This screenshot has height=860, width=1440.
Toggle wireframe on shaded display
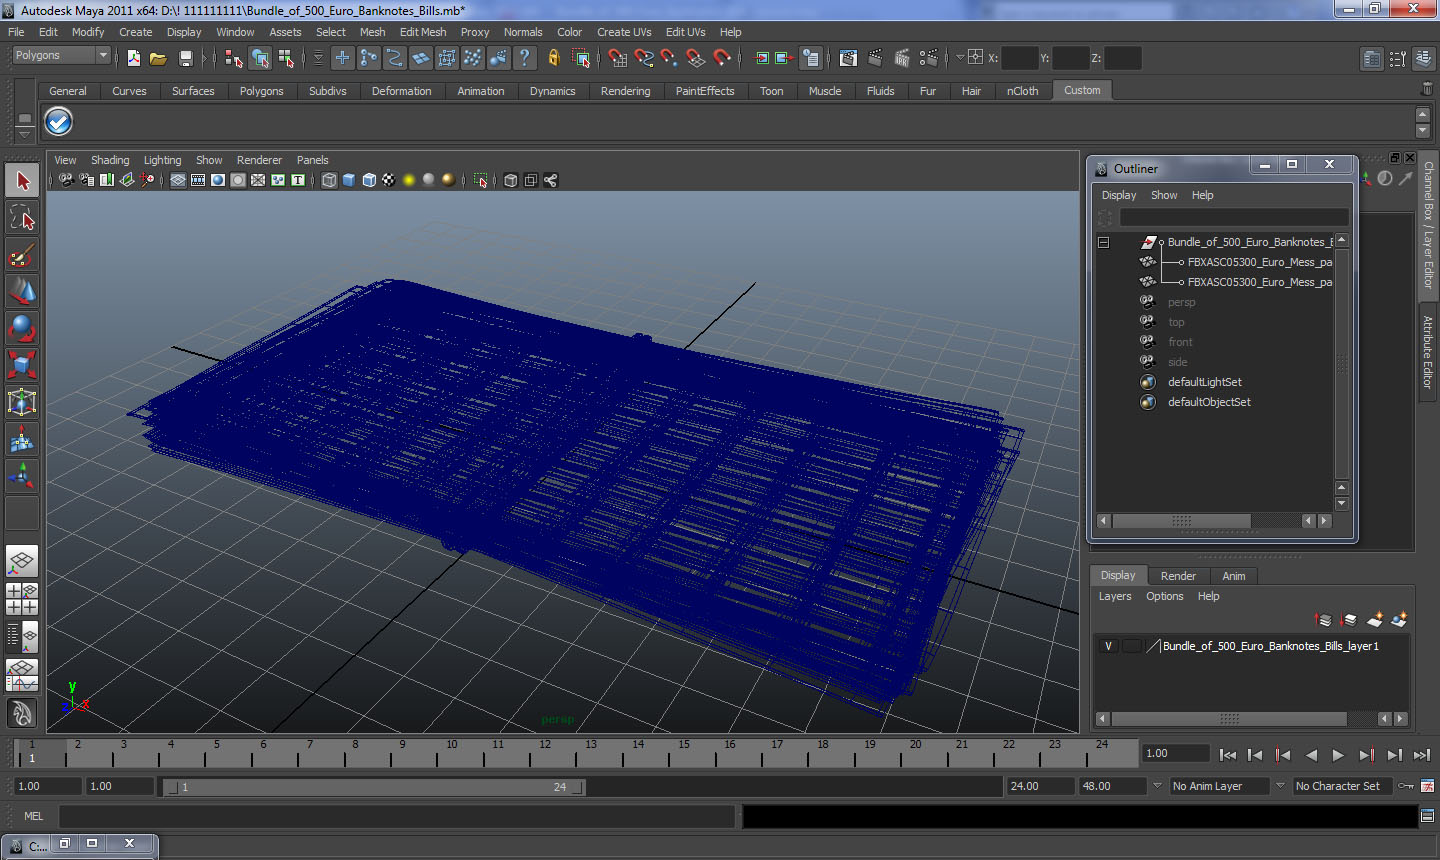point(369,180)
